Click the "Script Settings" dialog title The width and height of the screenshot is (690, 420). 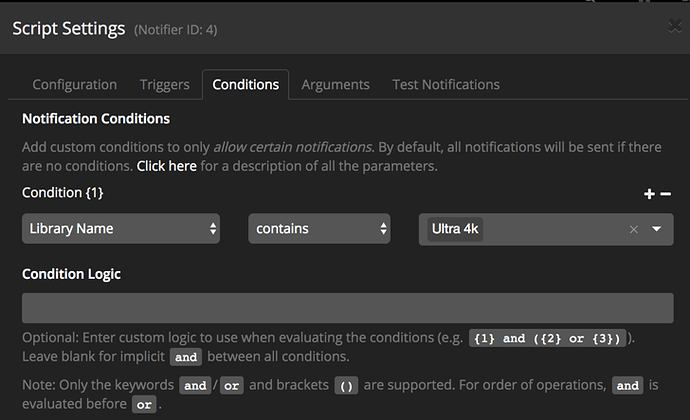(68, 29)
